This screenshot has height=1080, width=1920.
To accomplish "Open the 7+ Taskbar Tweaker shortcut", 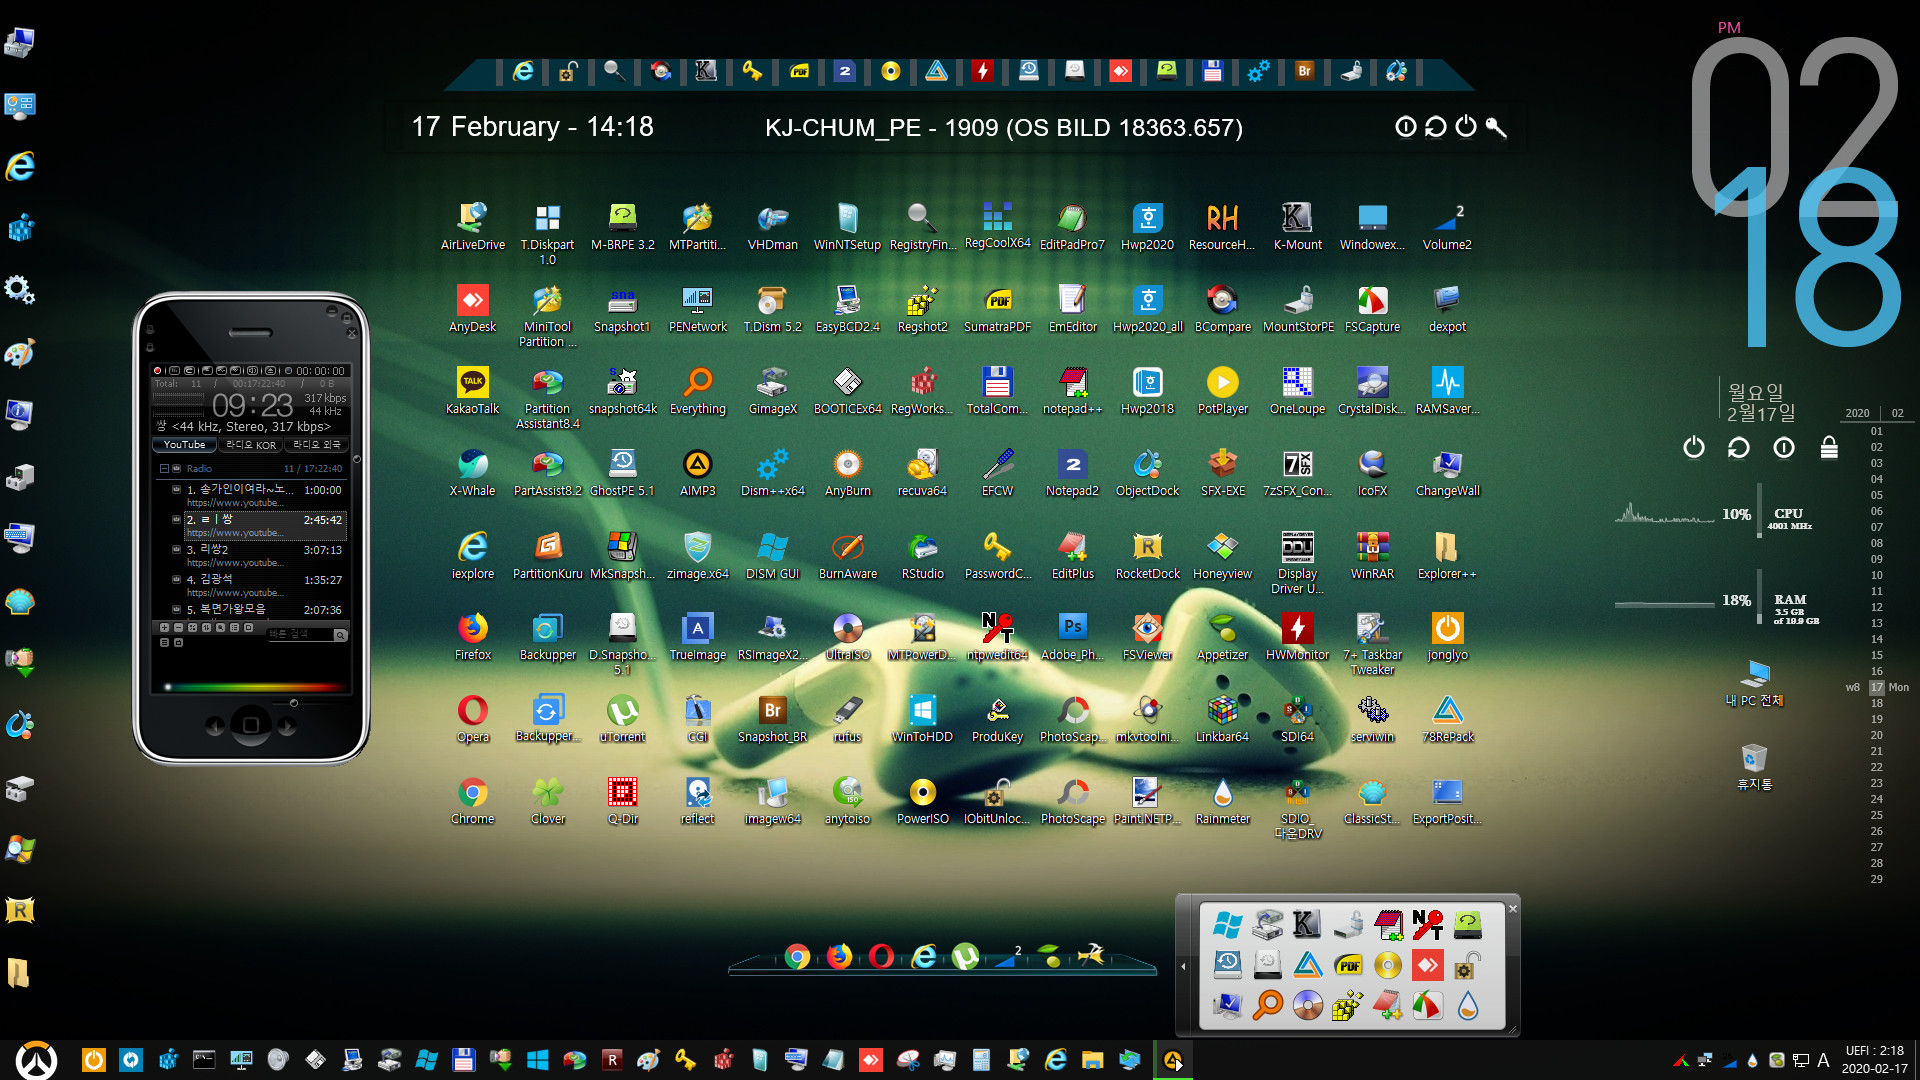I will [x=1372, y=644].
